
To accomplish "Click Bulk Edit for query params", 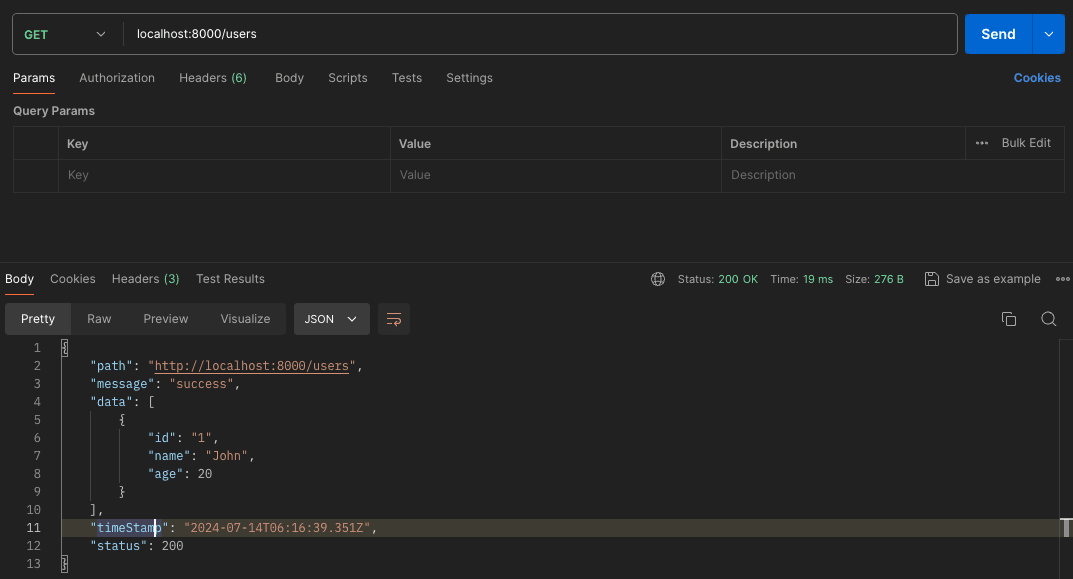I will 1026,143.
